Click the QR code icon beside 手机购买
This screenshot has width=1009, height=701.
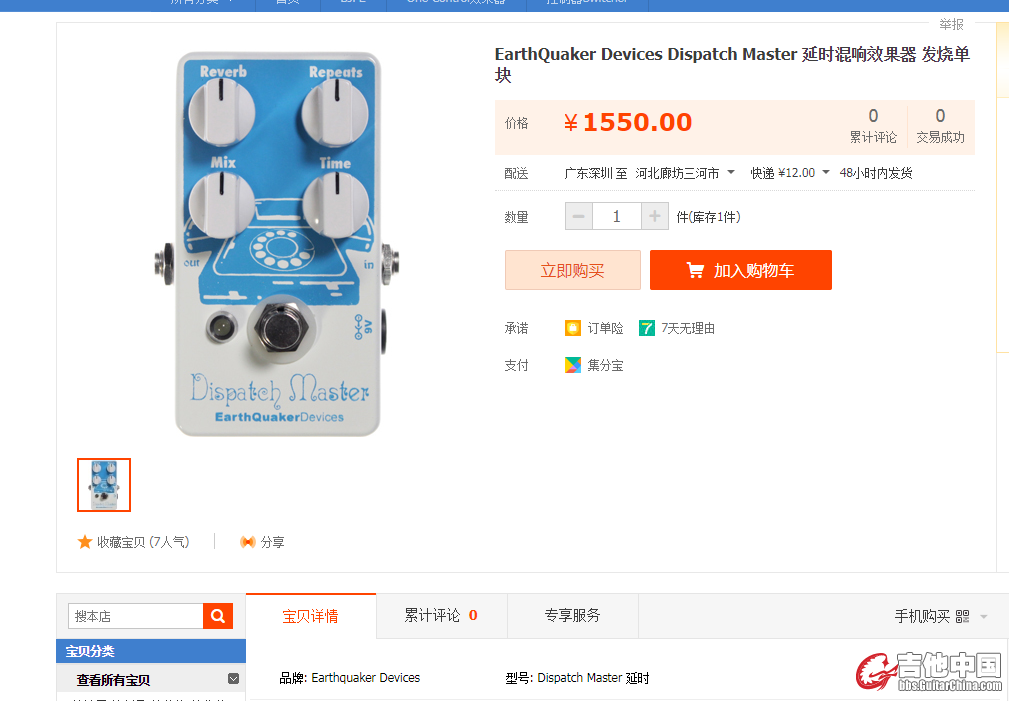[x=963, y=617]
